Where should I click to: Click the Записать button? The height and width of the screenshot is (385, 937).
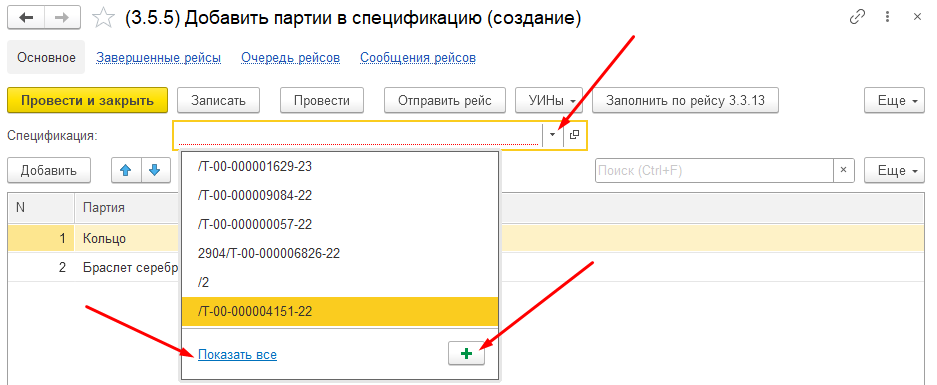tap(218, 100)
